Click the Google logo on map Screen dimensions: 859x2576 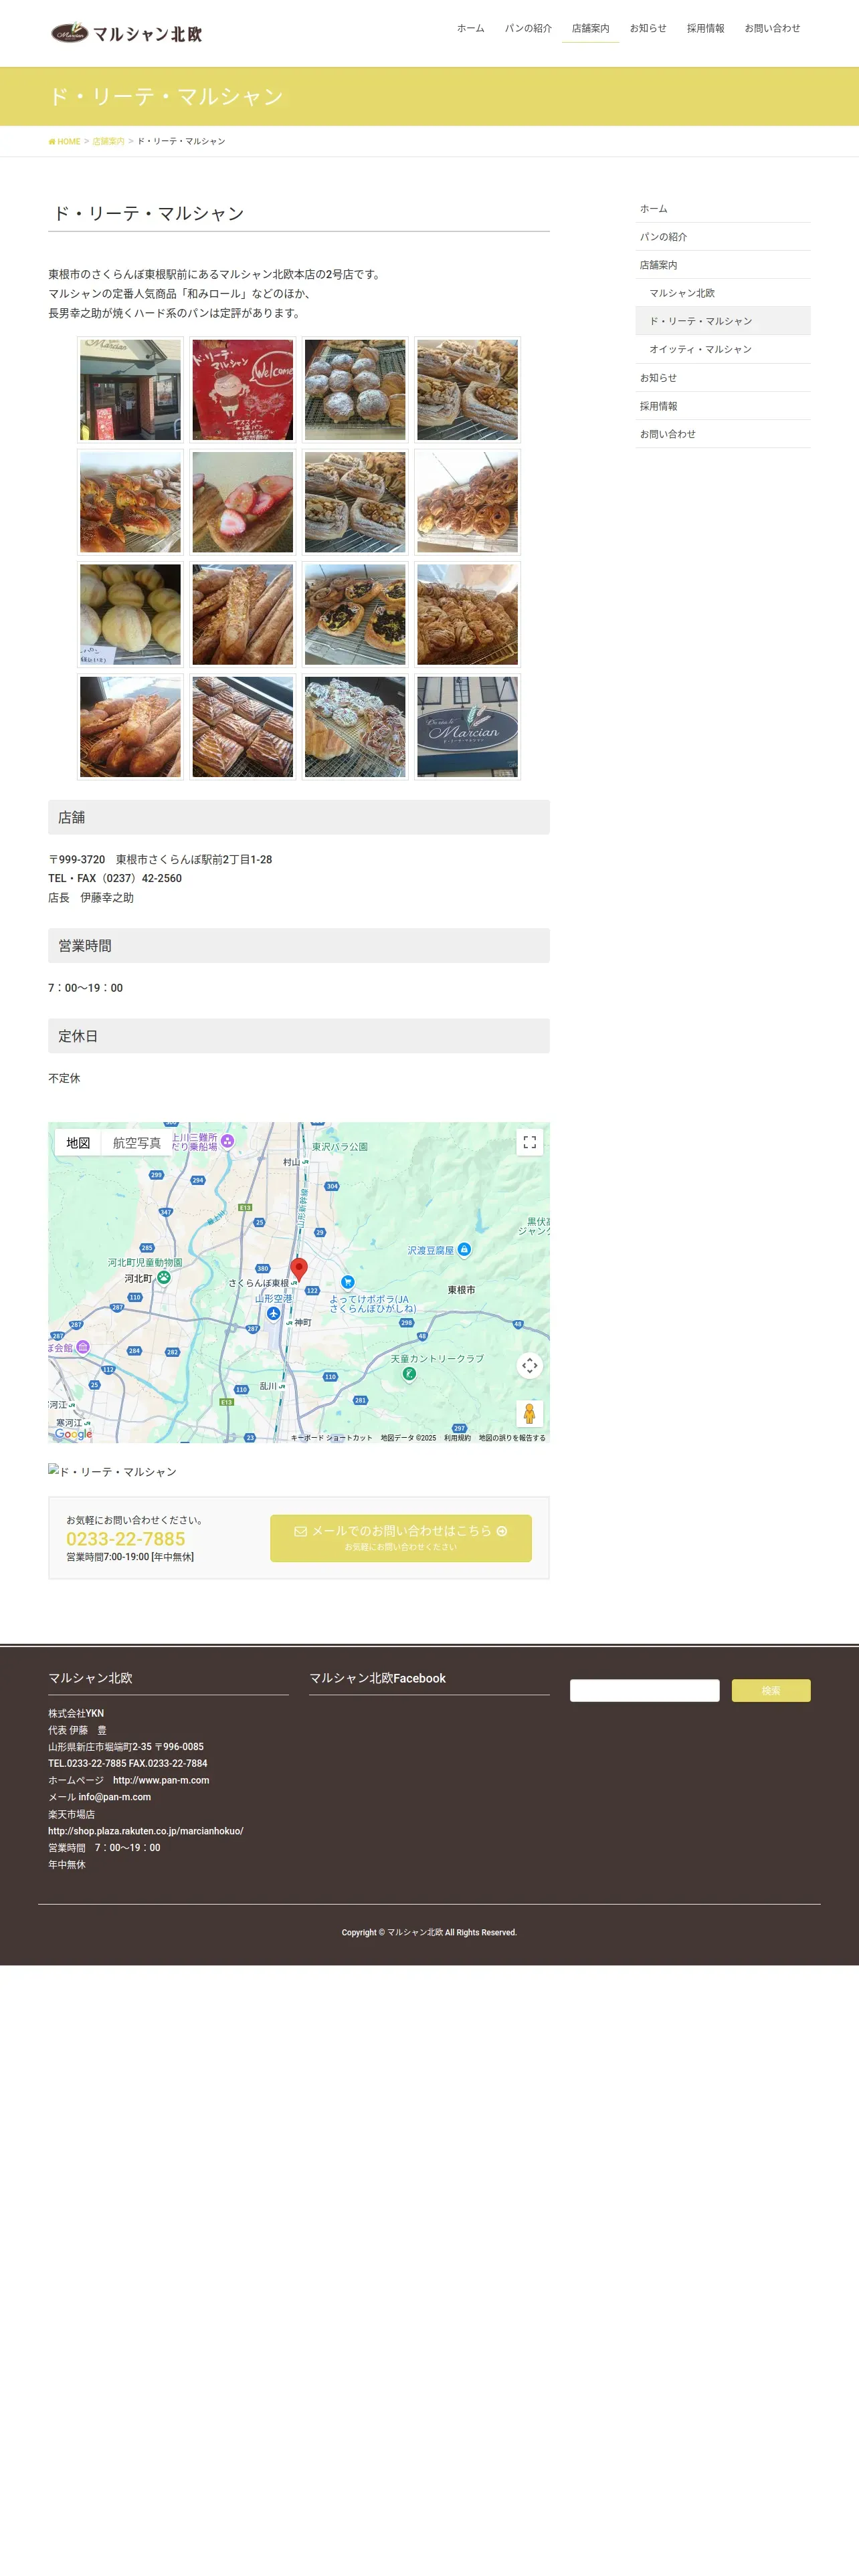tap(73, 1434)
